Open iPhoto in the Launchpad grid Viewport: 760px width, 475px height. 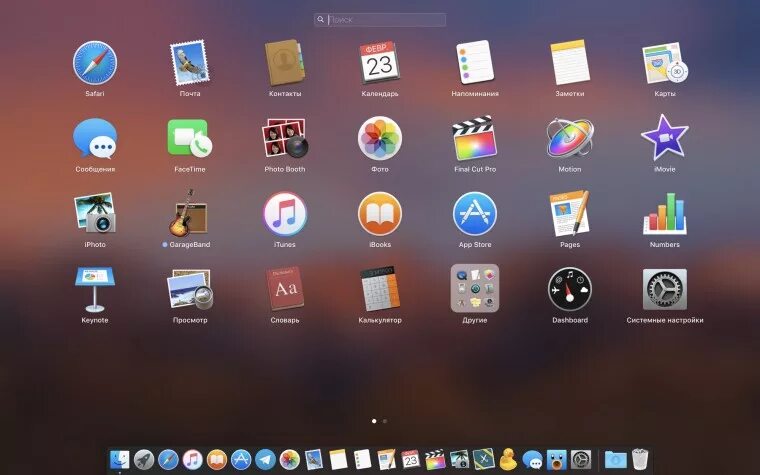[x=95, y=213]
